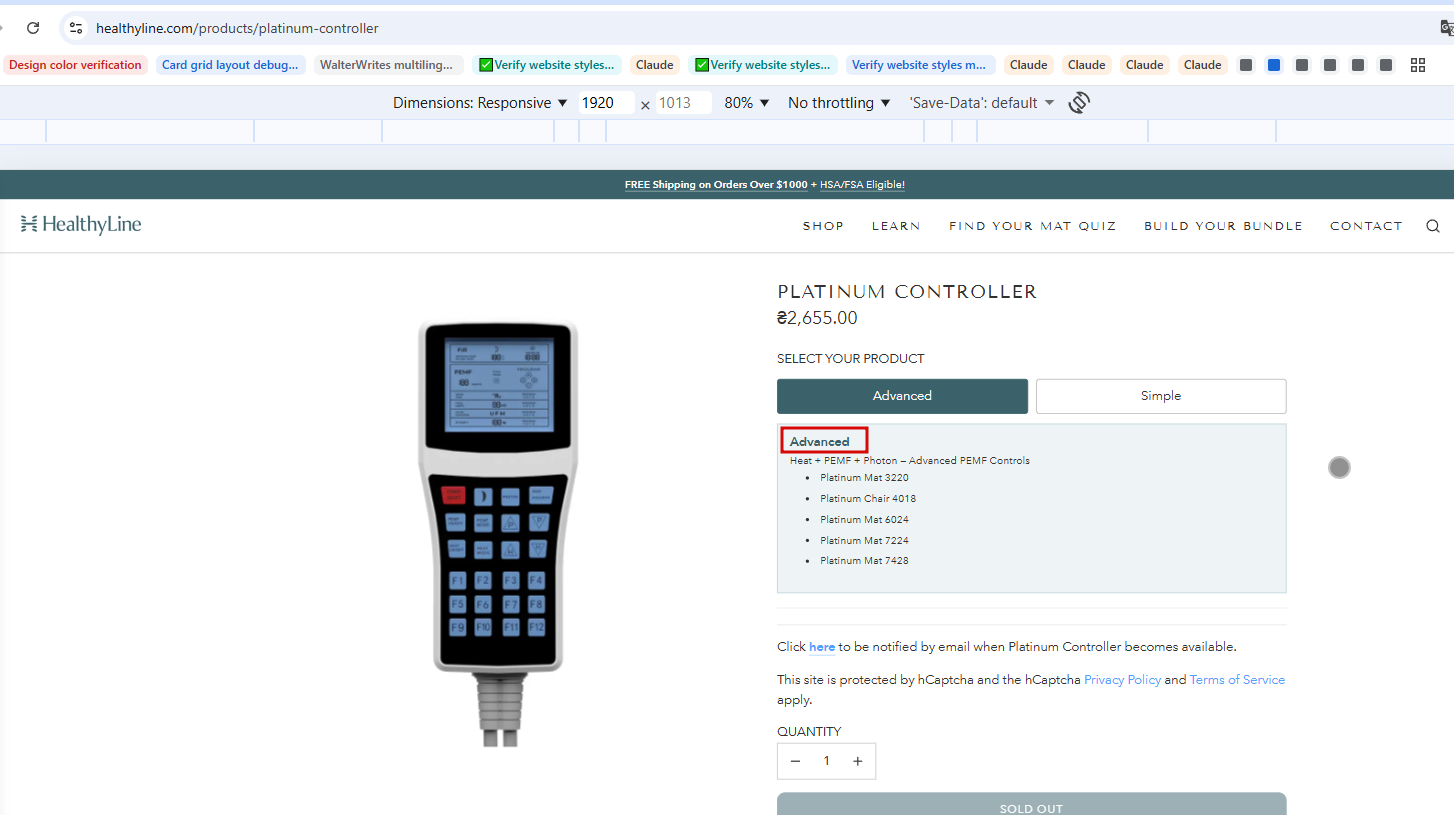Open the Terms of Service link
The width and height of the screenshot is (1454, 815).
[x=1237, y=680]
